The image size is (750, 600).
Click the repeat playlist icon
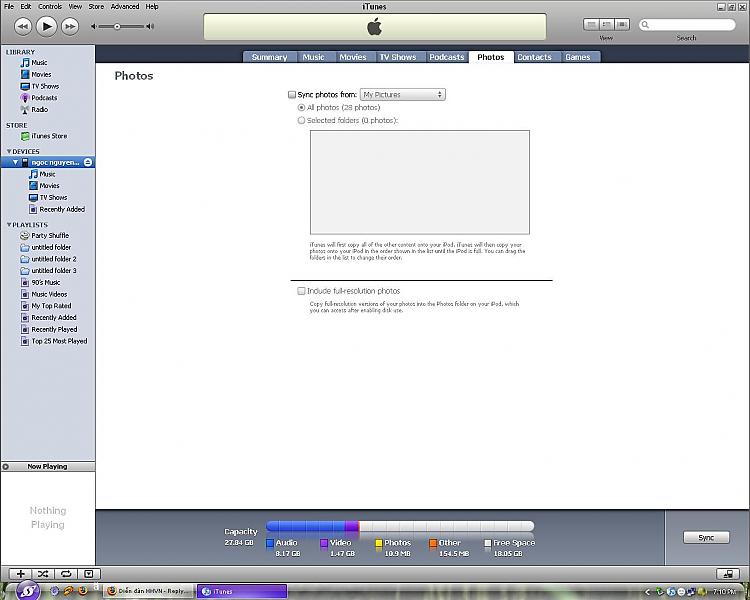(x=66, y=574)
